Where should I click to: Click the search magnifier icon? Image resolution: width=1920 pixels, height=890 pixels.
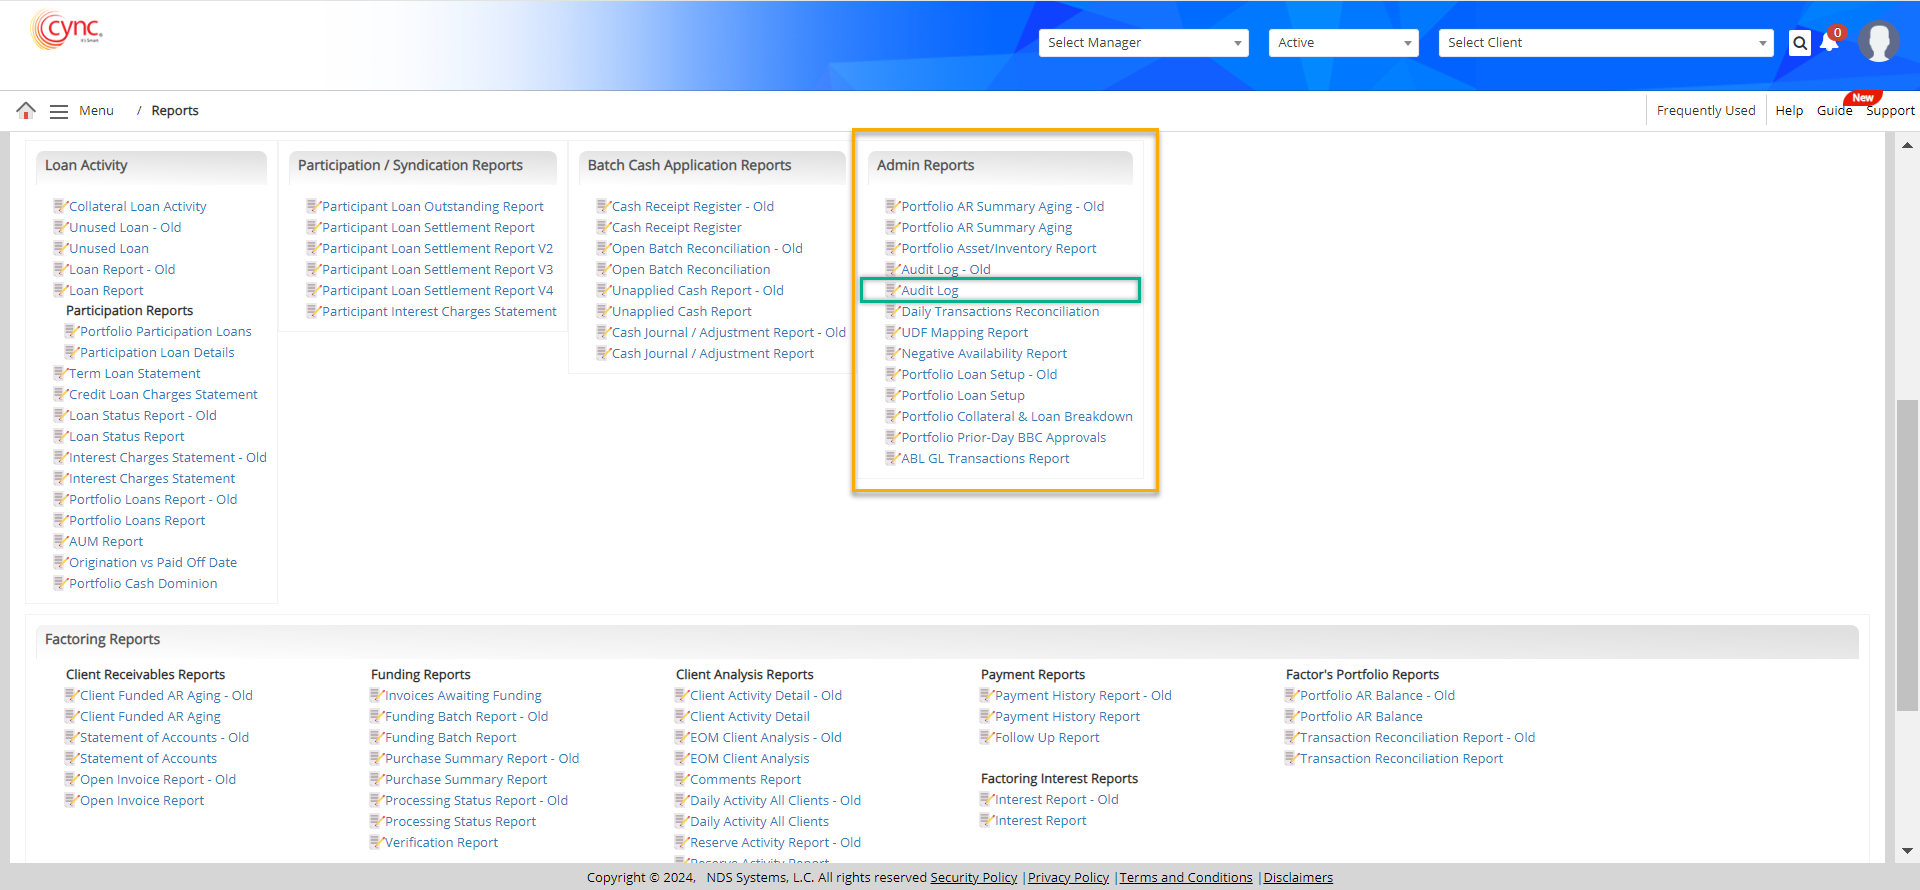click(1799, 43)
